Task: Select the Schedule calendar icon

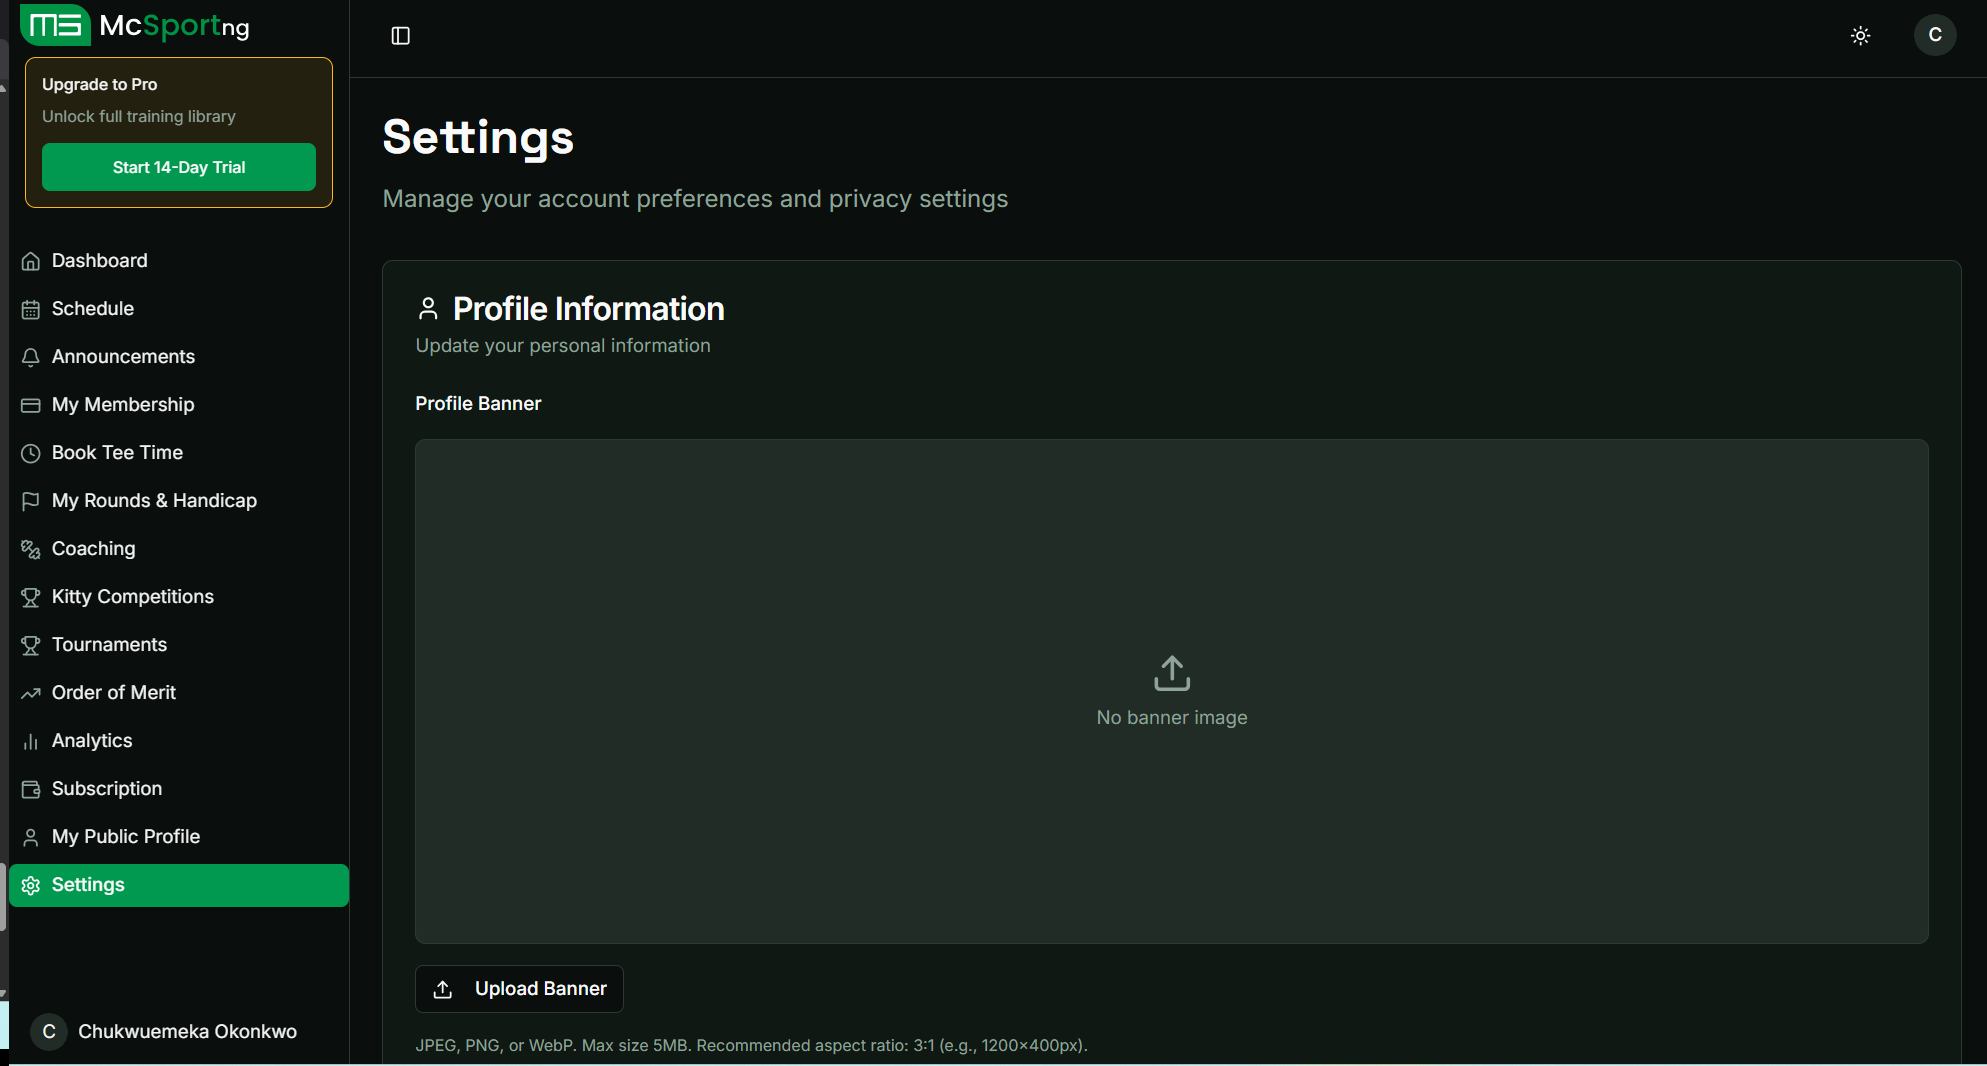Action: click(31, 308)
